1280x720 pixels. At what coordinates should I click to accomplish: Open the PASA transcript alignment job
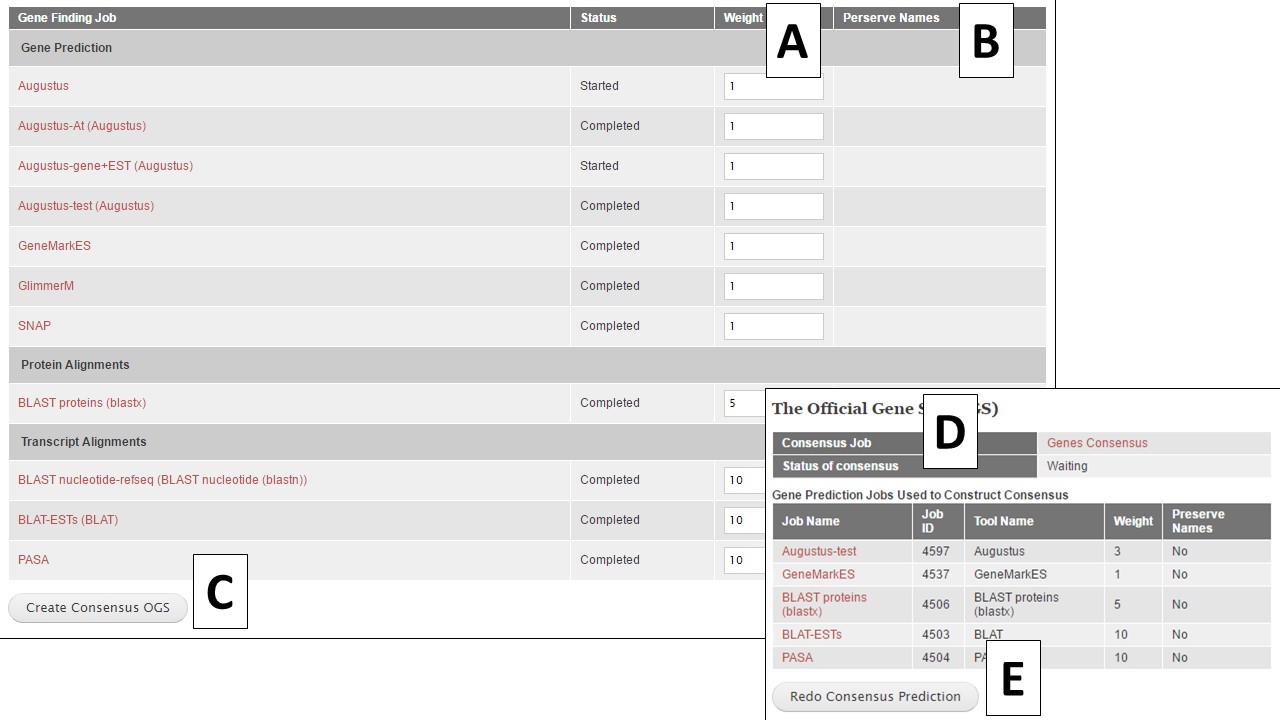point(33,560)
